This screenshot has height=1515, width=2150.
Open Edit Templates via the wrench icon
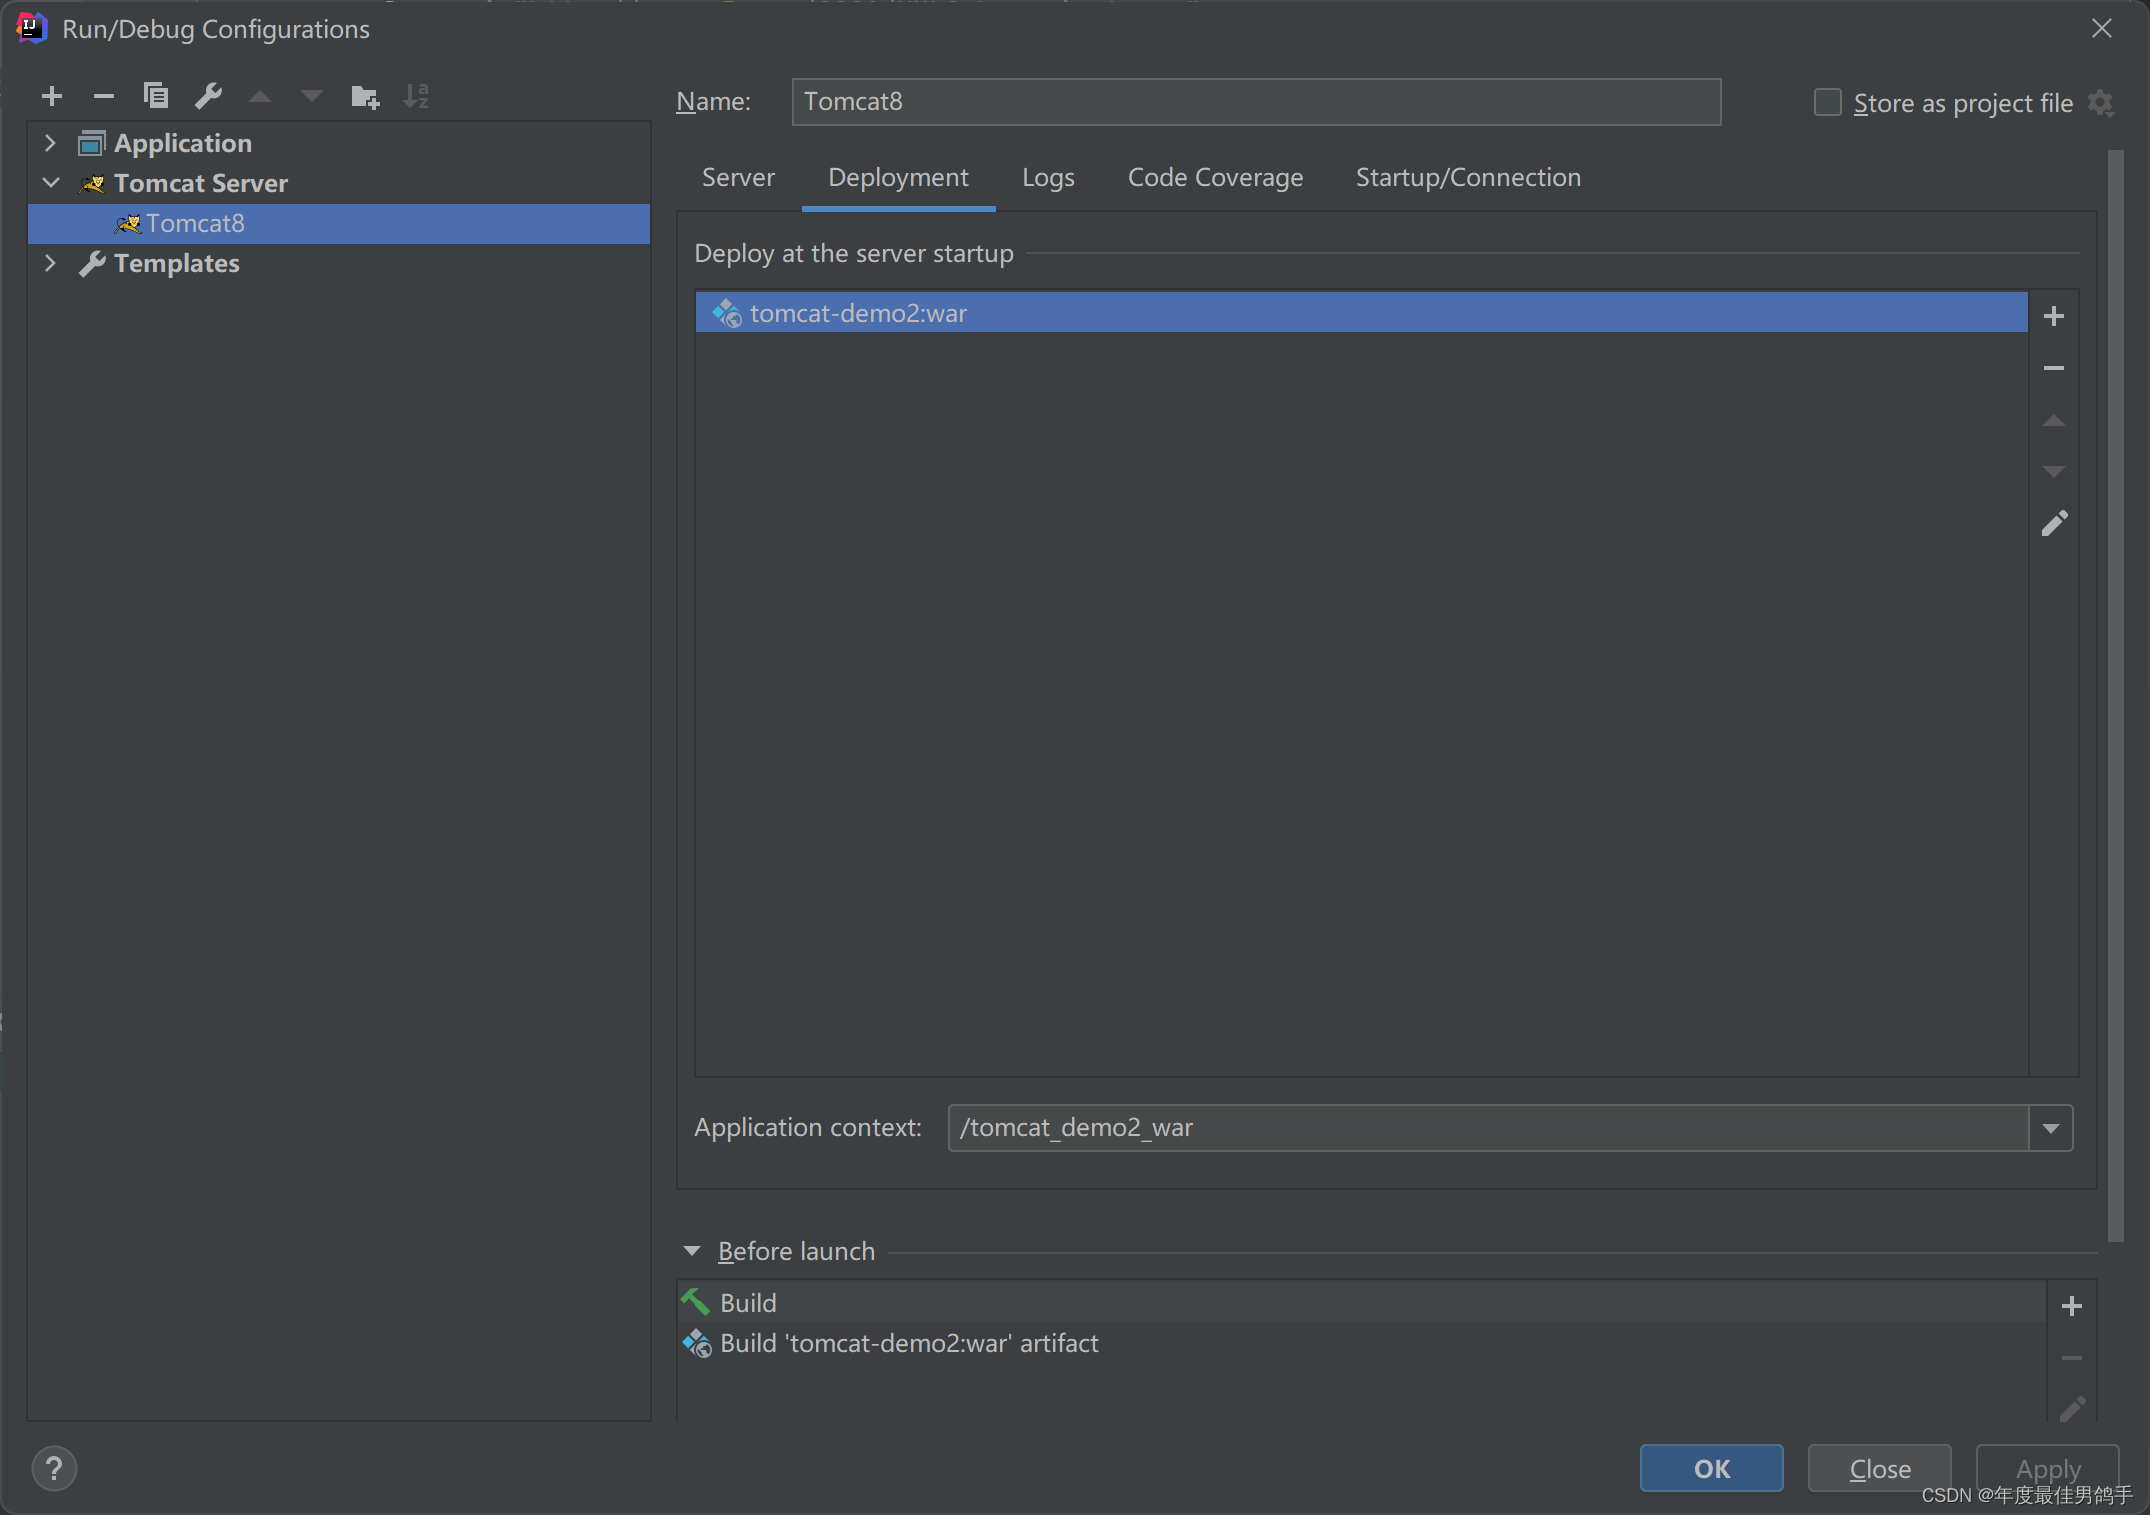[x=208, y=96]
